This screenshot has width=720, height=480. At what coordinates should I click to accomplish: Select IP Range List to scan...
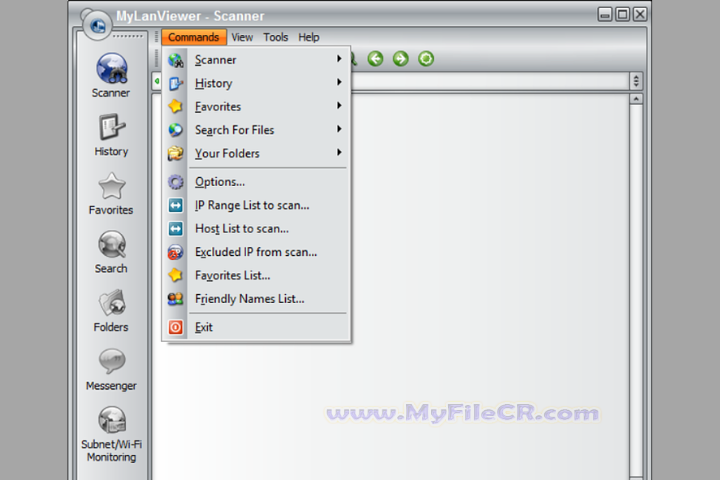pos(252,205)
